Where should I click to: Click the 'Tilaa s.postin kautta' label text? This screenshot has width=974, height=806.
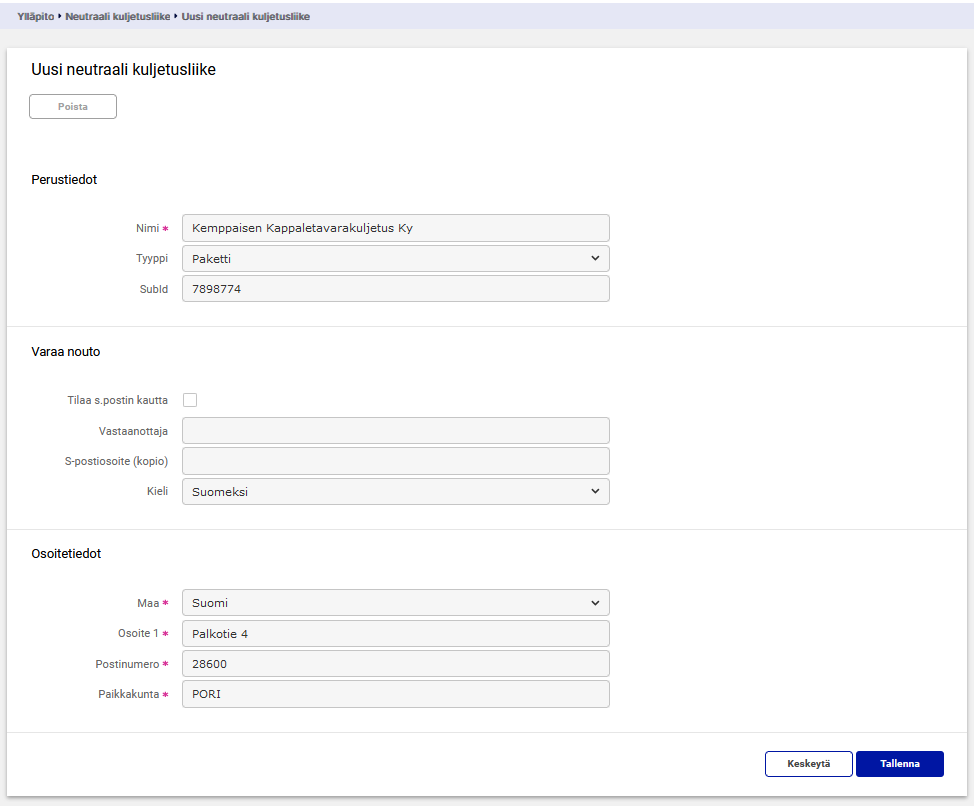click(111, 400)
